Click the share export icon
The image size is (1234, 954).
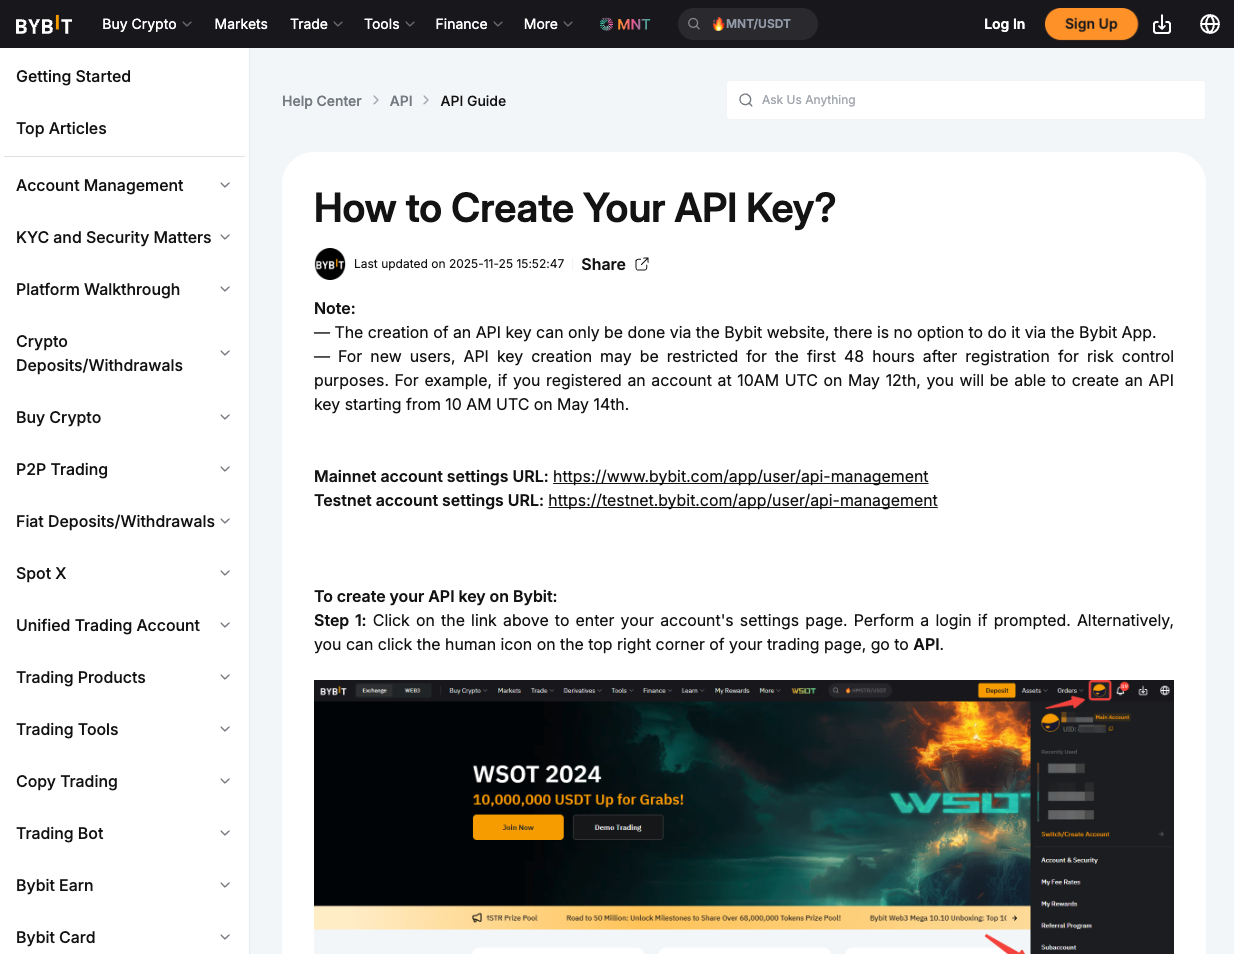(642, 264)
